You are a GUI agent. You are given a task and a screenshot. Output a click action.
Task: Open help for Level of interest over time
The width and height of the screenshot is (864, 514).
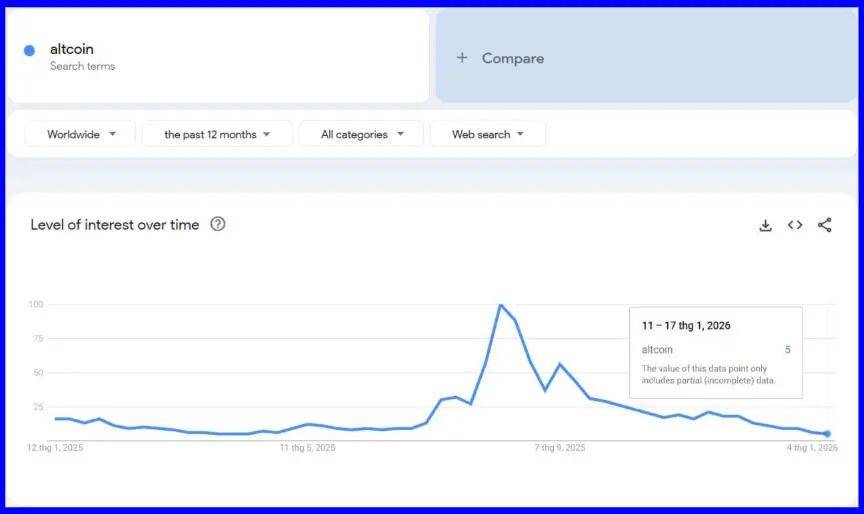pos(218,224)
